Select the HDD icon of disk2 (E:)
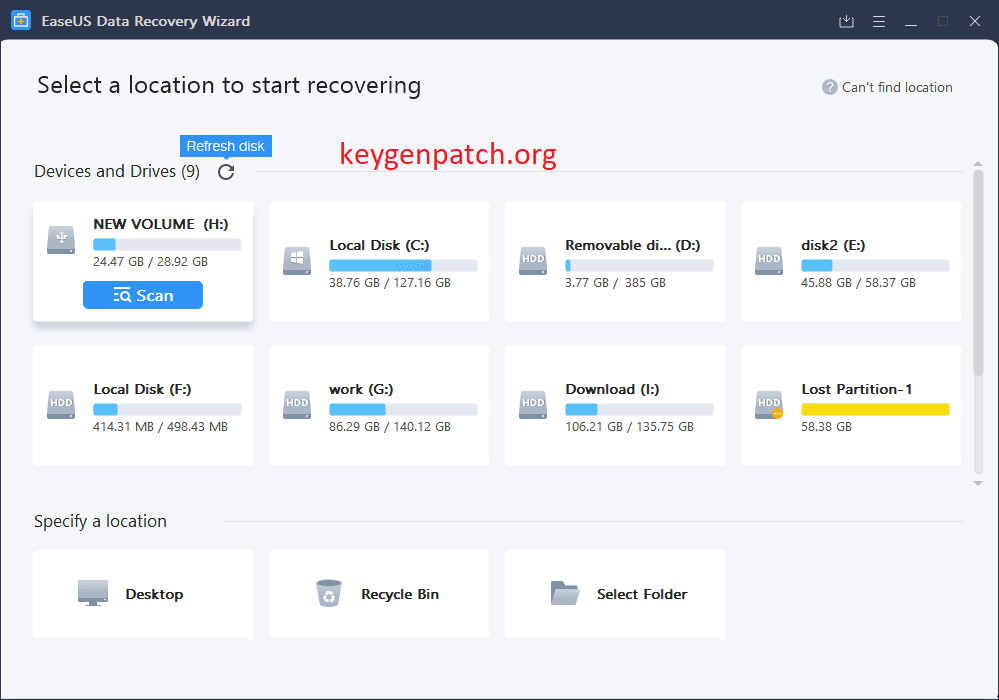Screen dimensions: 999x700 (x=769, y=261)
